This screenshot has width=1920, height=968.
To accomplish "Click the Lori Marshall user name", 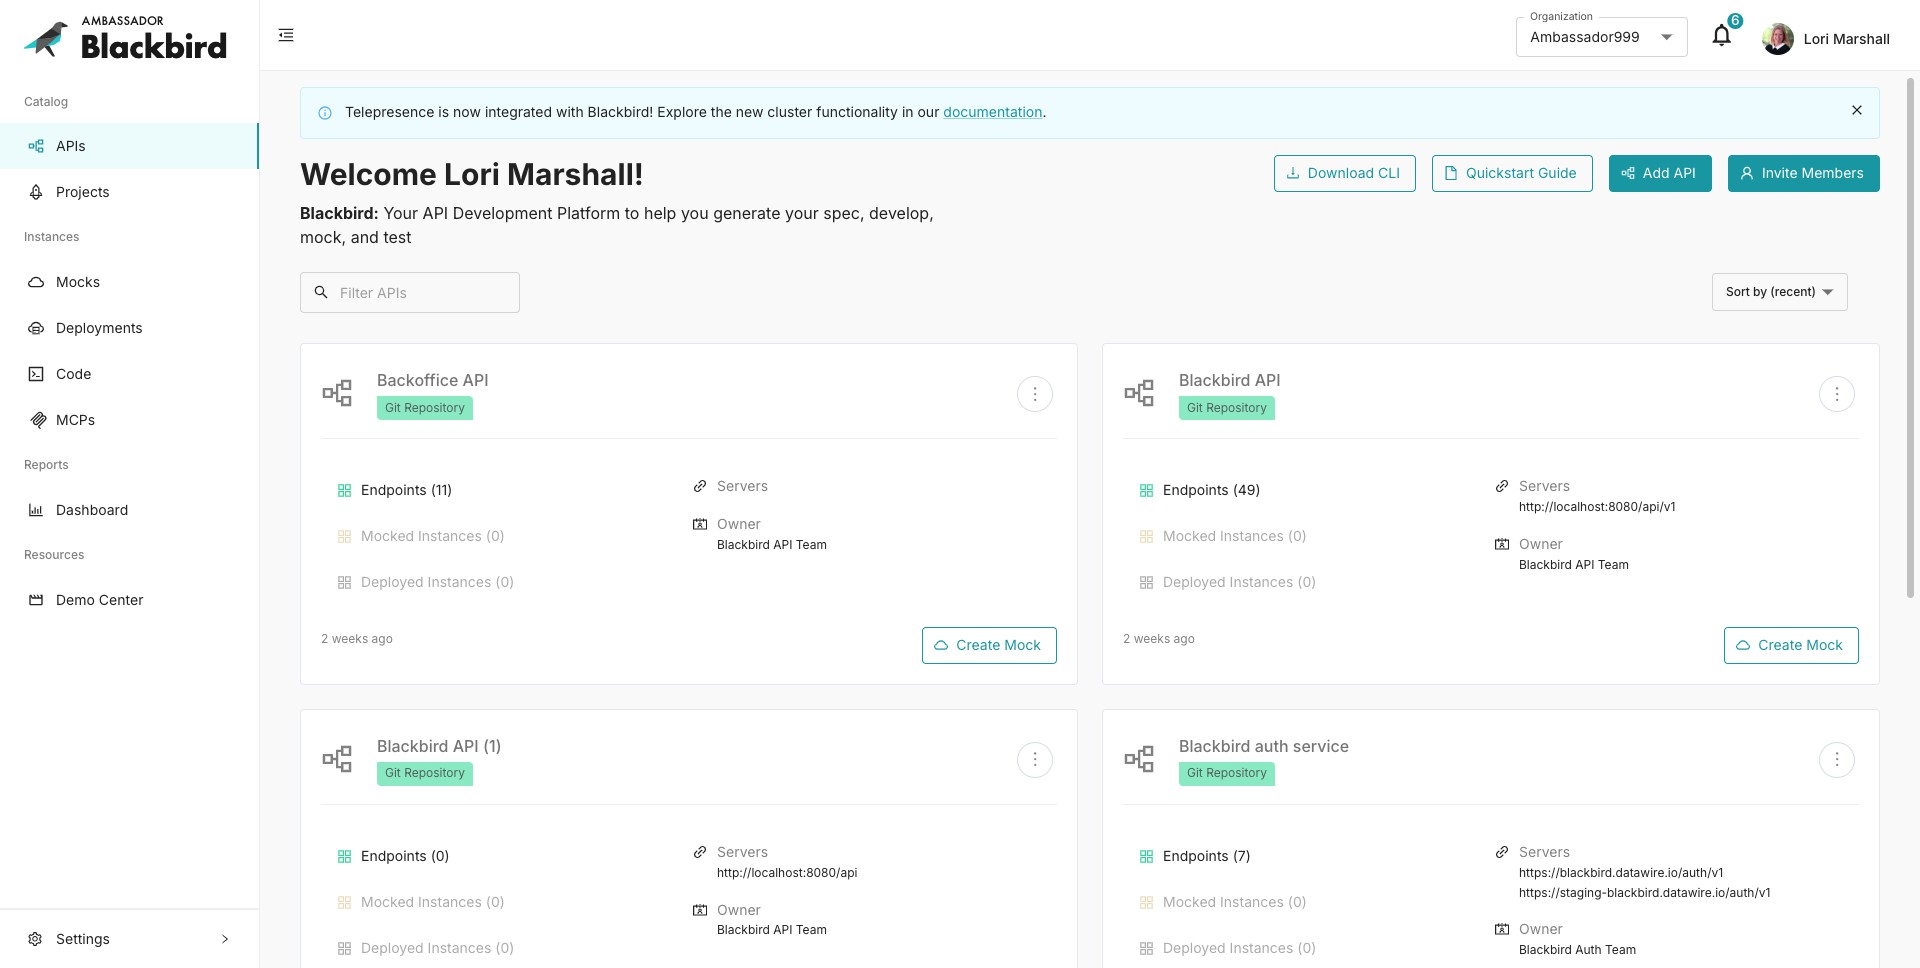I will [x=1846, y=39].
